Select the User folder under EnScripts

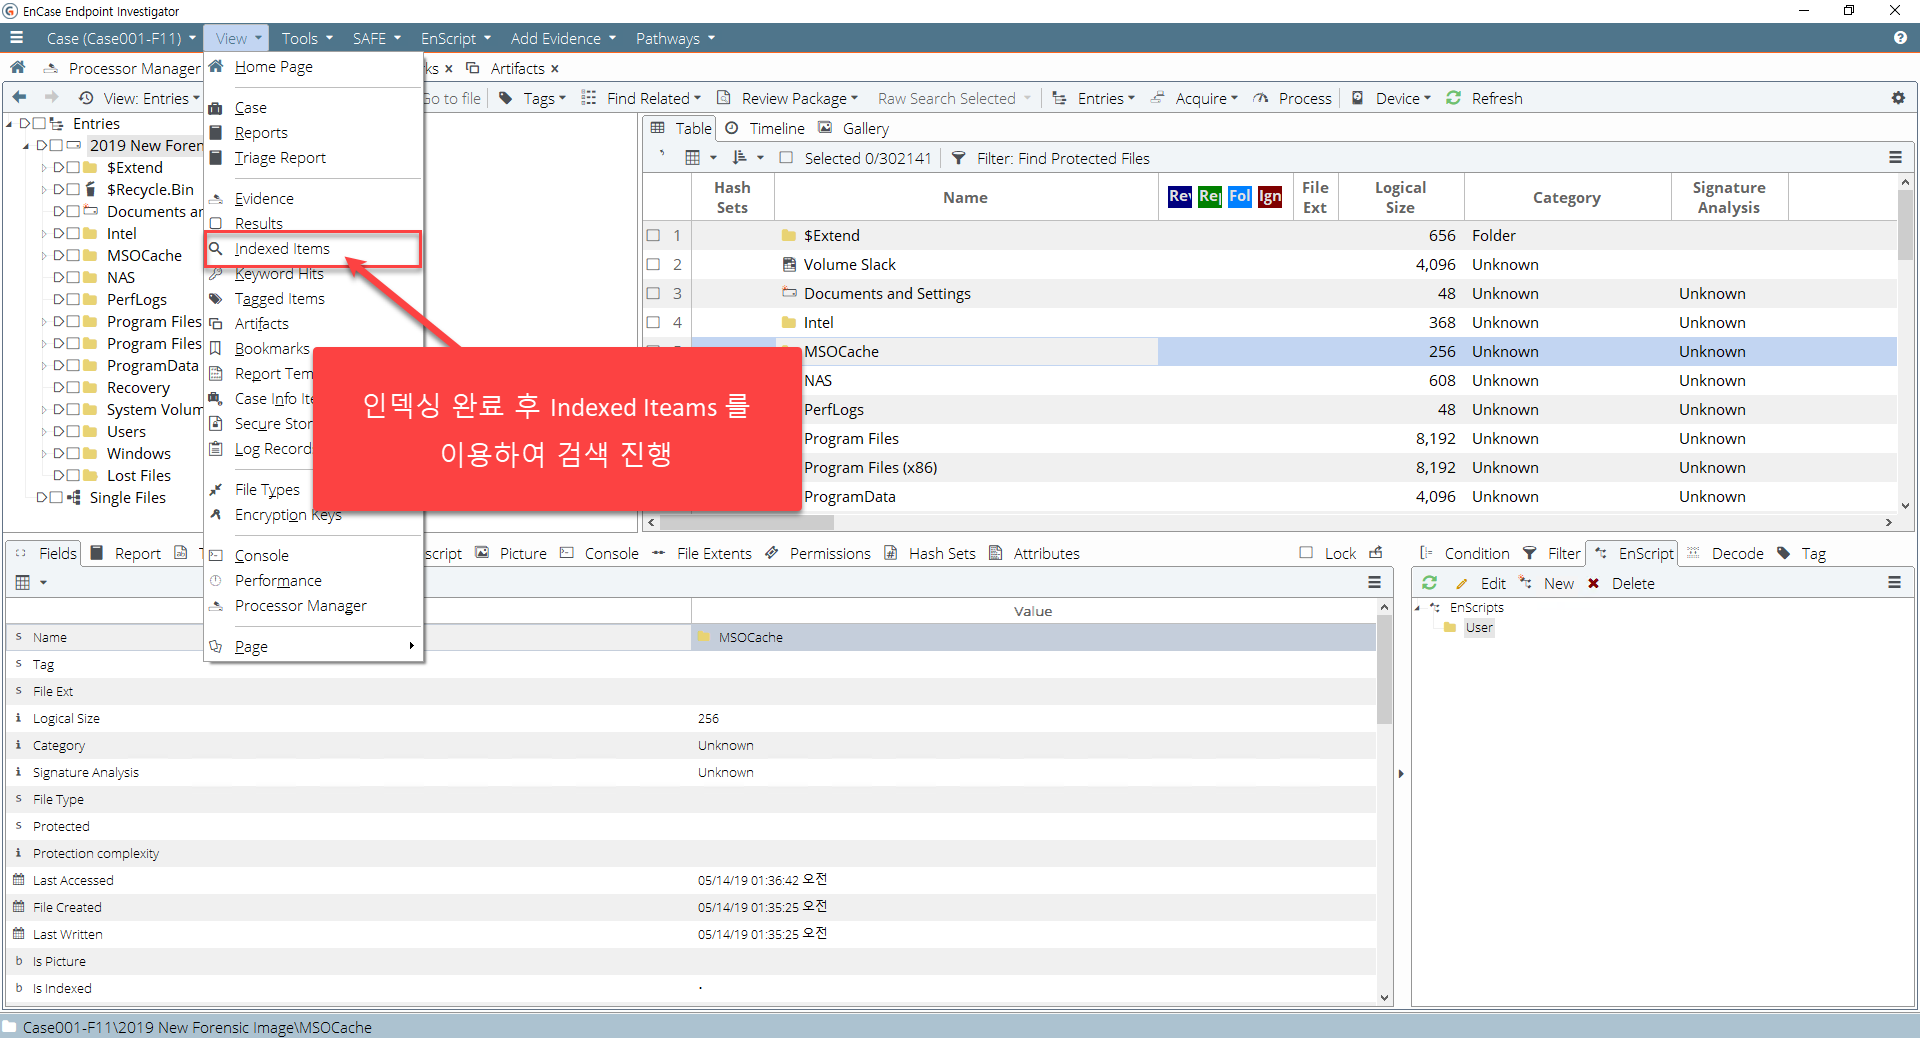pos(1478,628)
